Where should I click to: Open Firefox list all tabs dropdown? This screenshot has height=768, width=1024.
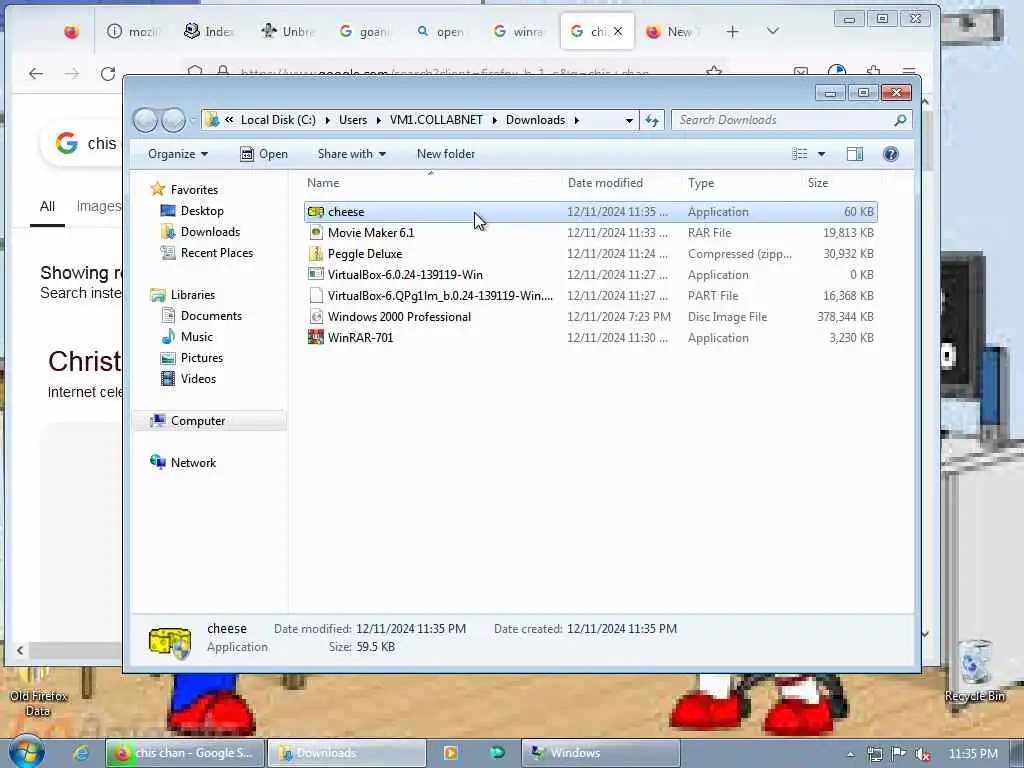(773, 31)
